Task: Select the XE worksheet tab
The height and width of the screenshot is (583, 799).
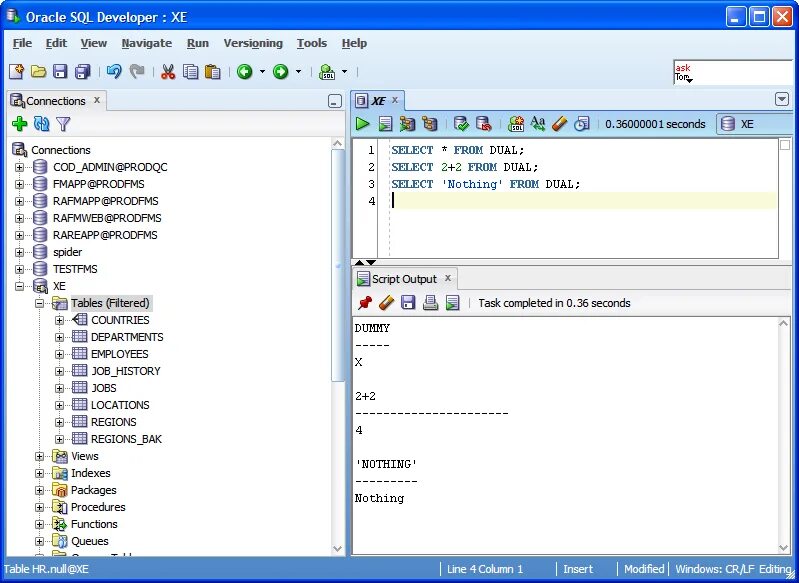Action: point(378,101)
